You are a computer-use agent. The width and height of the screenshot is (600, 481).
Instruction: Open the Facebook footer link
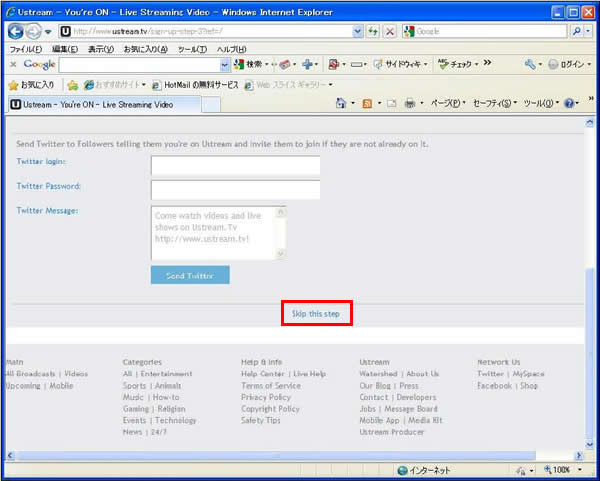click(494, 386)
